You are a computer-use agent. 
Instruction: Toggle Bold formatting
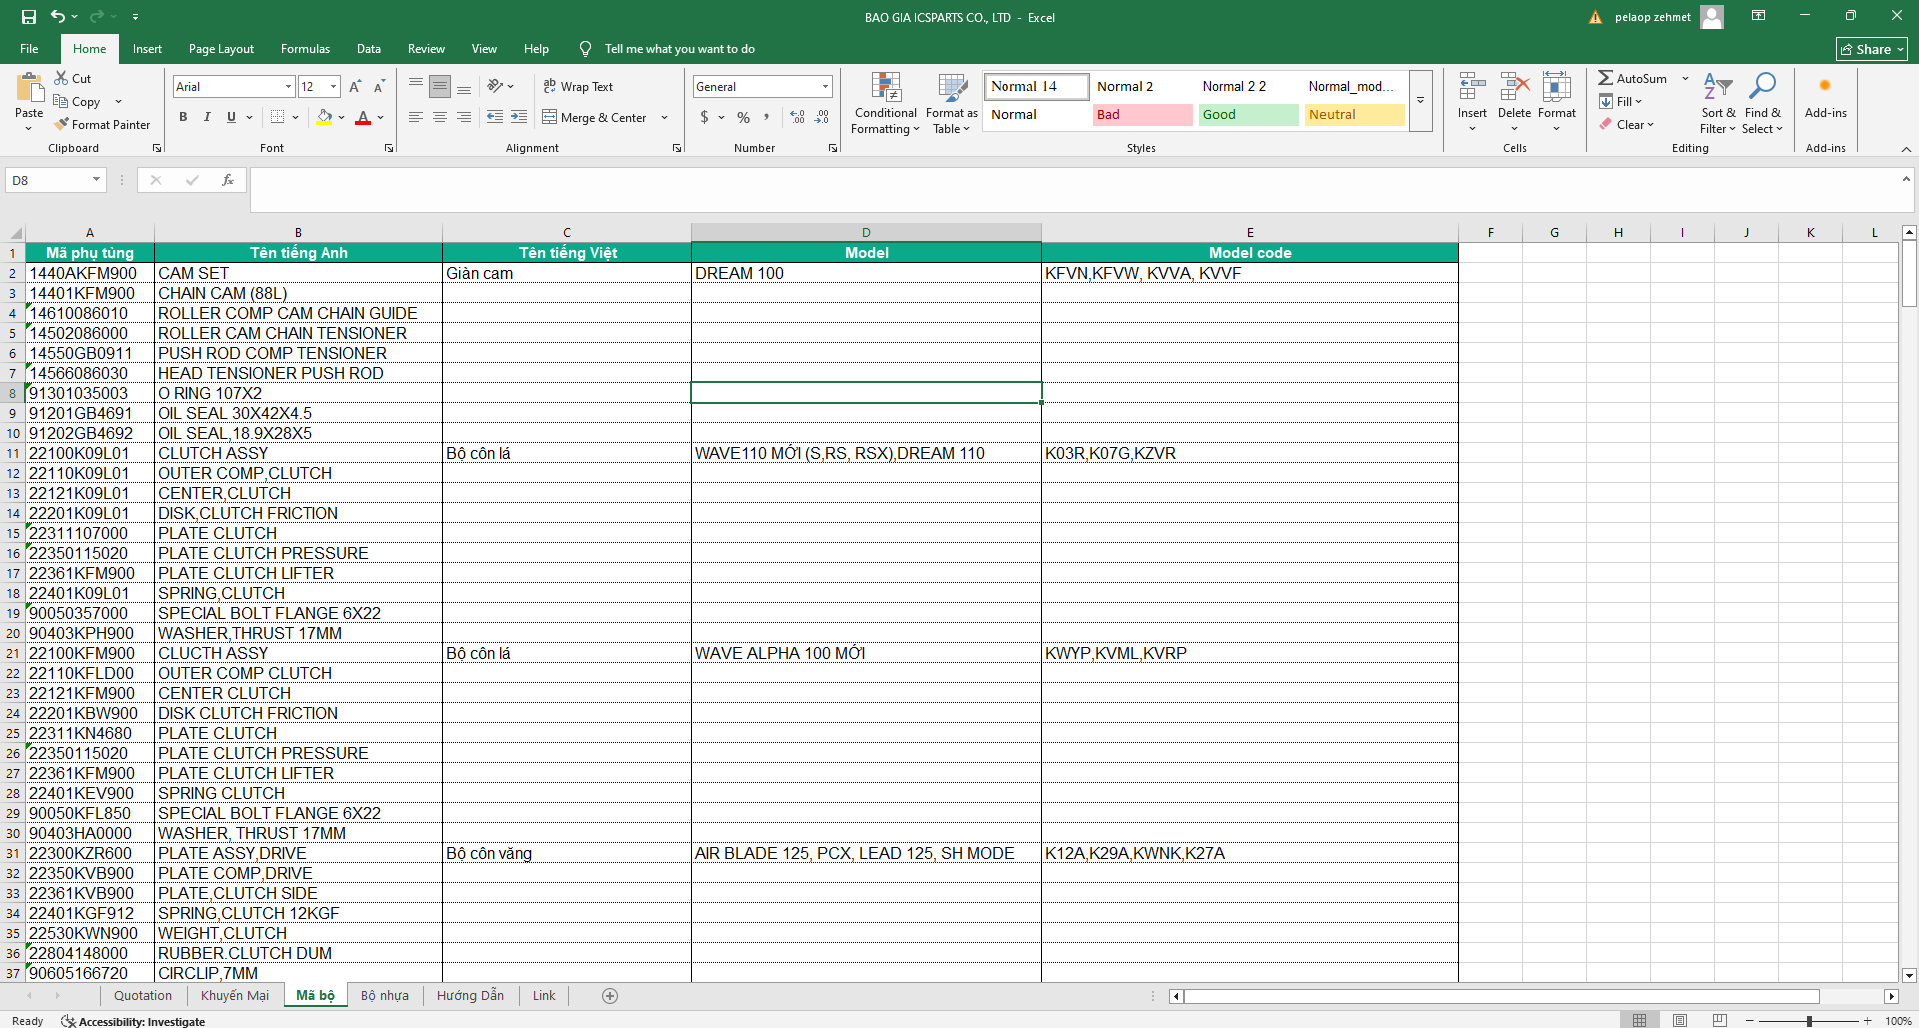point(183,117)
